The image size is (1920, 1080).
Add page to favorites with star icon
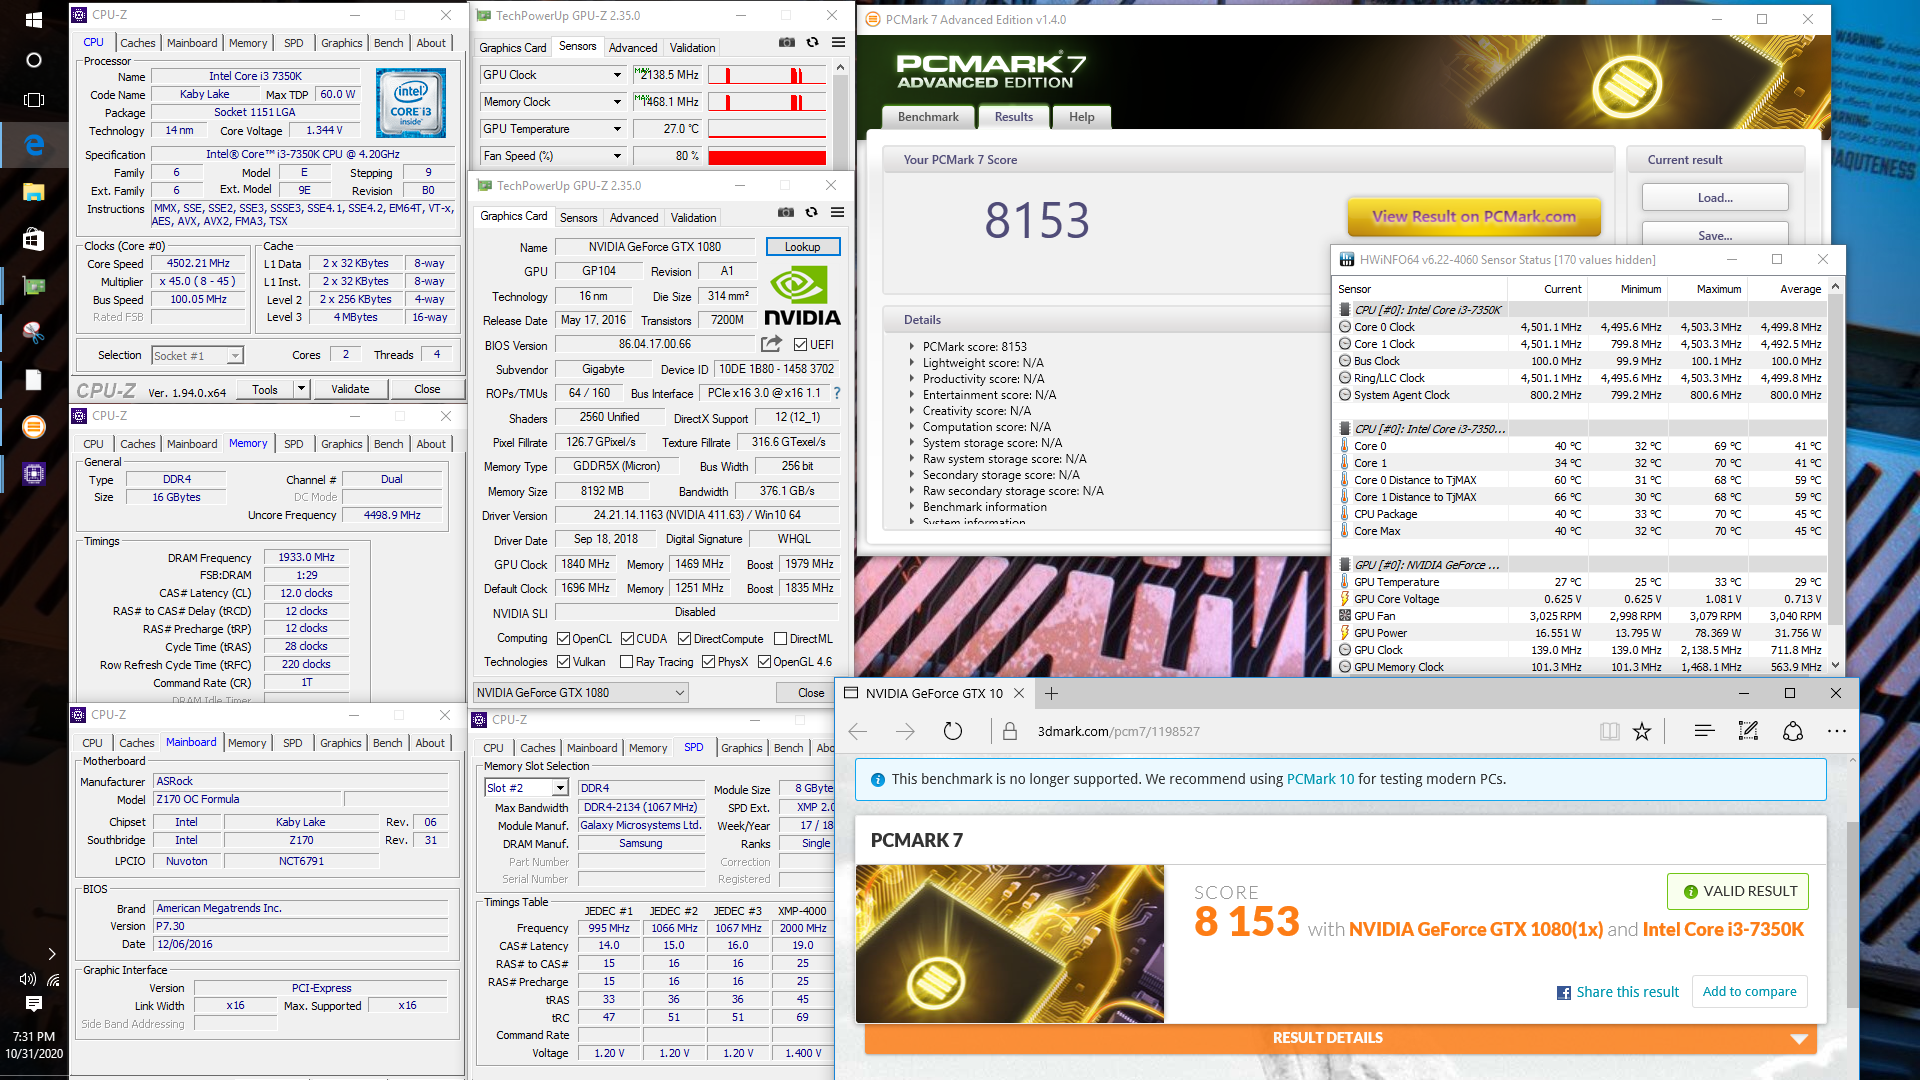(1642, 732)
